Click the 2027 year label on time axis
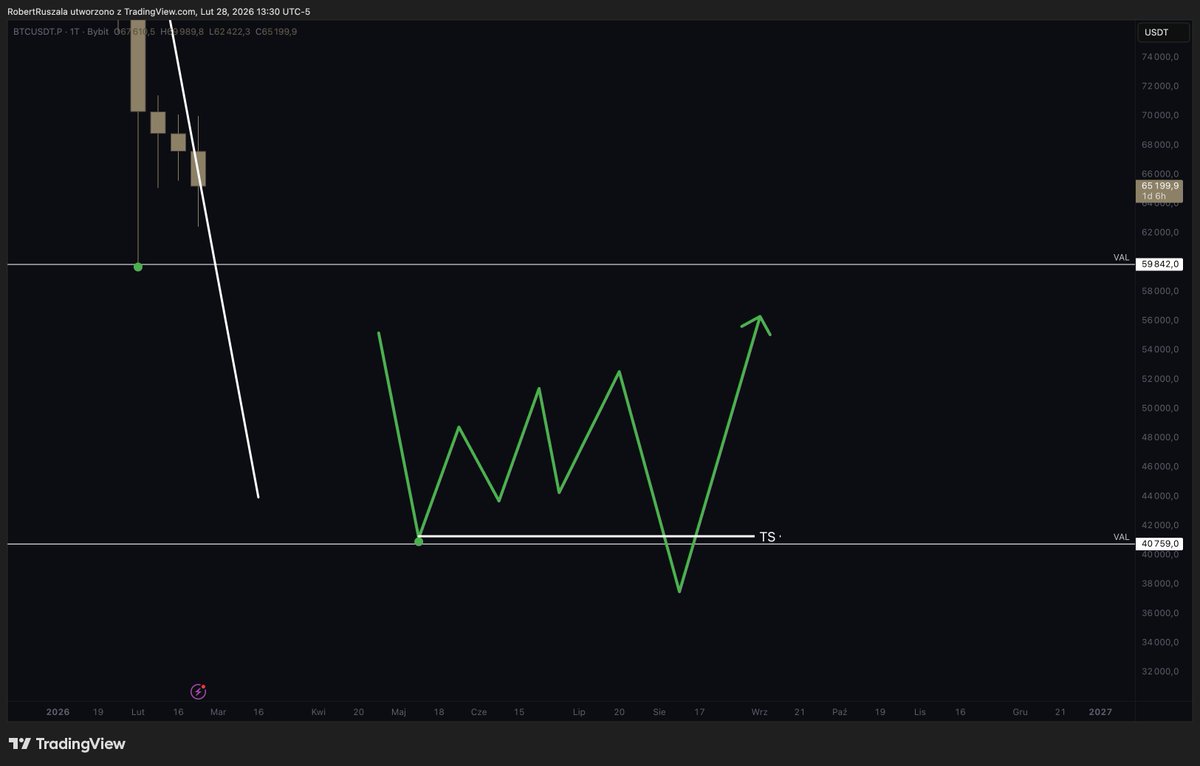1200x766 pixels. pyautogui.click(x=1100, y=712)
